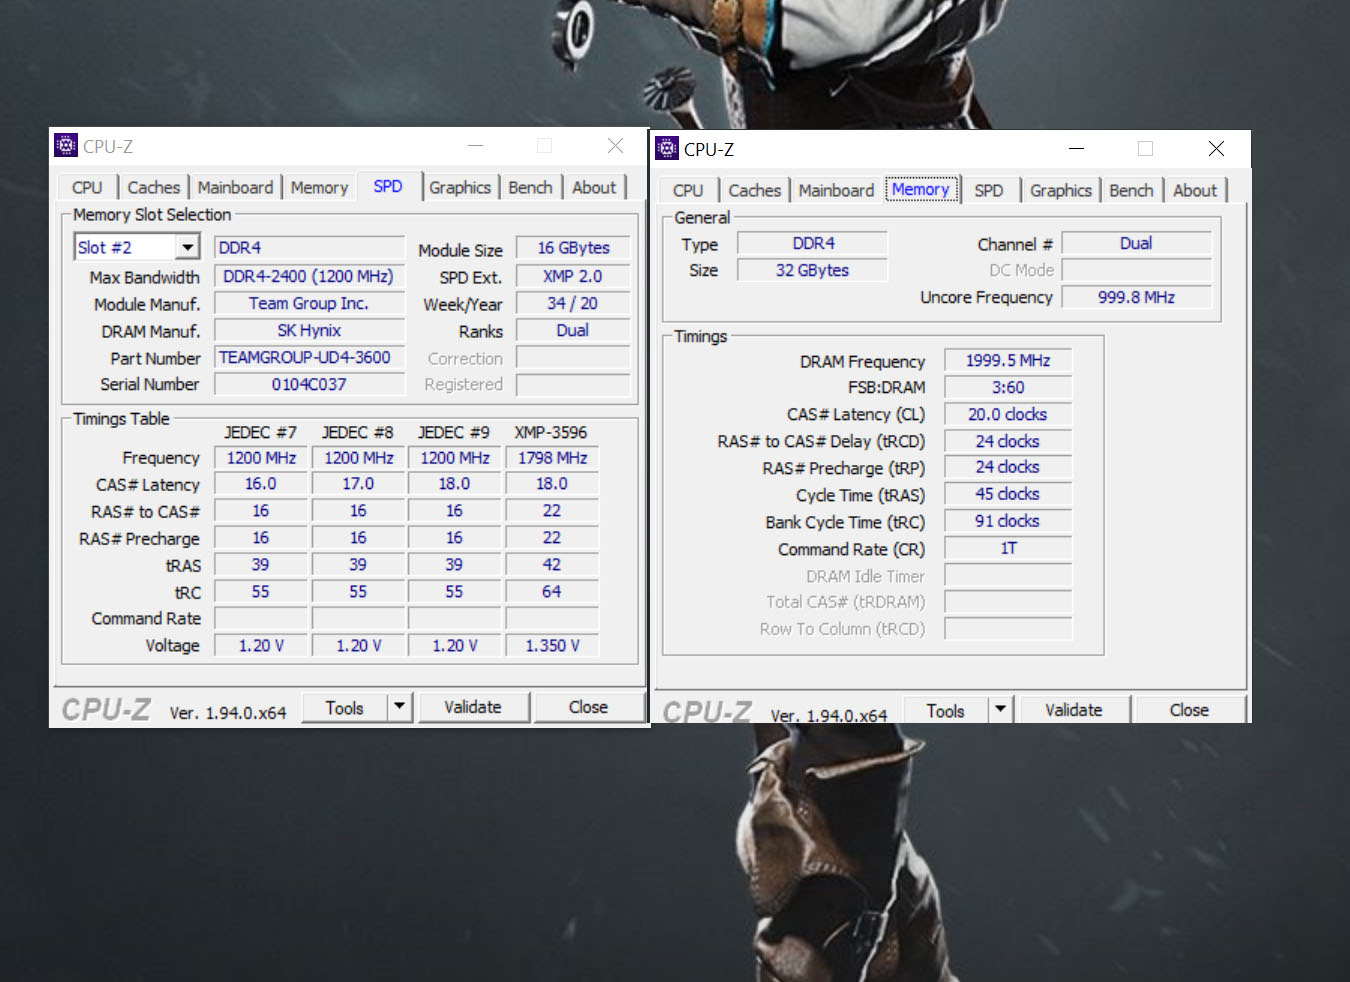Screen dimensions: 1350x982
Task: Open the Graphics tab in the right window
Action: pos(1061,190)
